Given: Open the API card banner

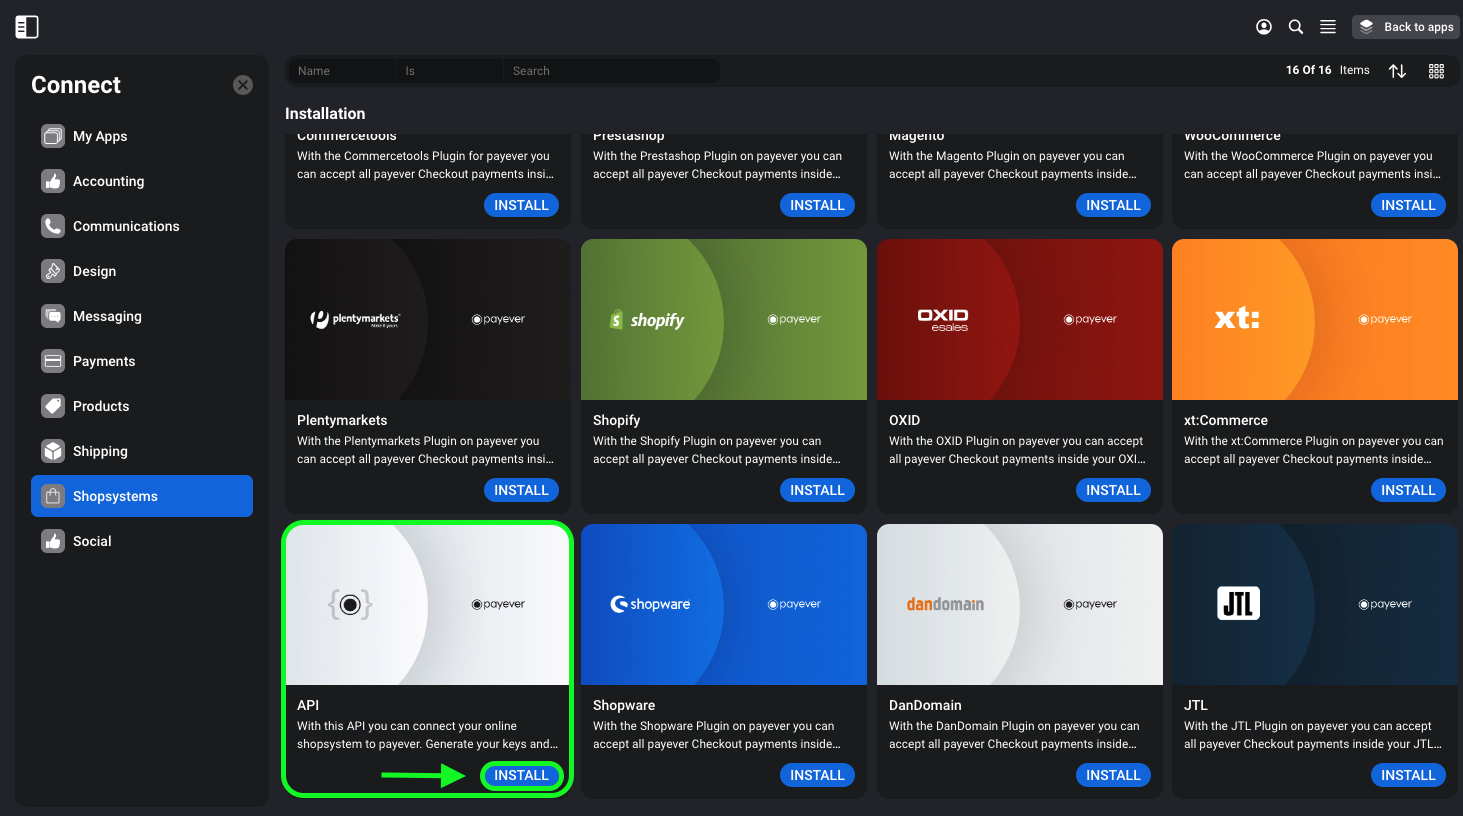Looking at the screenshot, I should (x=428, y=605).
